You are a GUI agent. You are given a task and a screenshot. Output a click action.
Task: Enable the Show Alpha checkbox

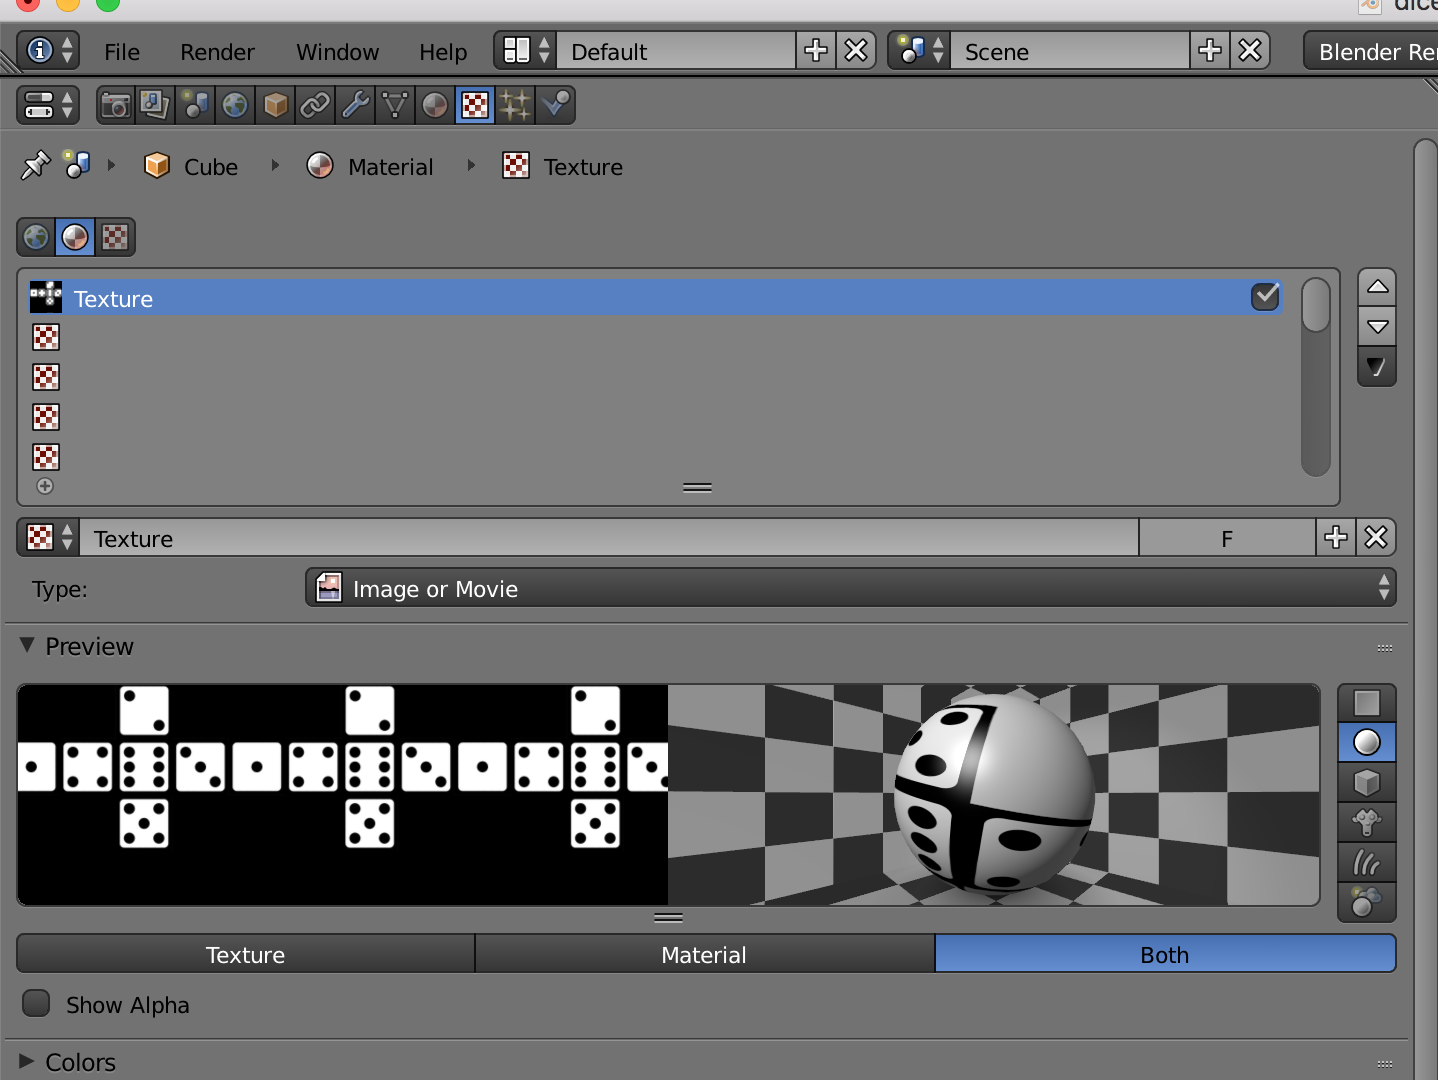[36, 1003]
